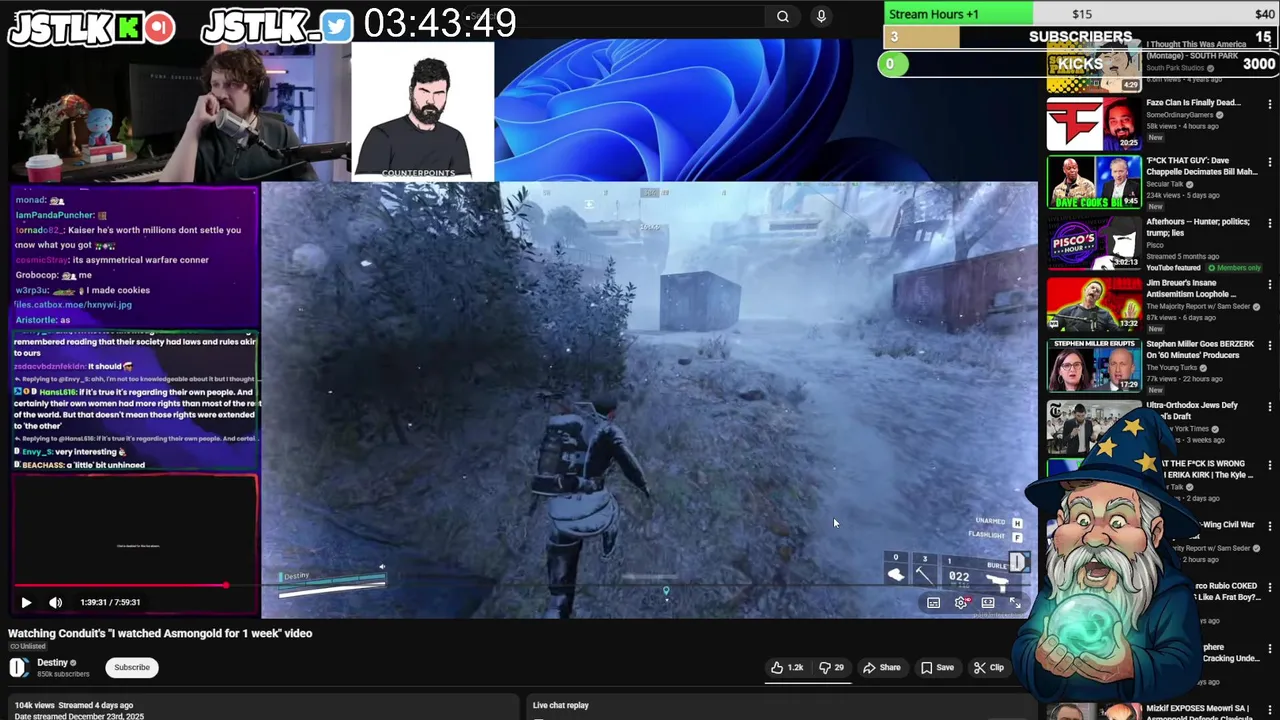The height and width of the screenshot is (720, 1280).
Task: Enter fullscreen with the player's fullscreen icon
Action: (1015, 602)
